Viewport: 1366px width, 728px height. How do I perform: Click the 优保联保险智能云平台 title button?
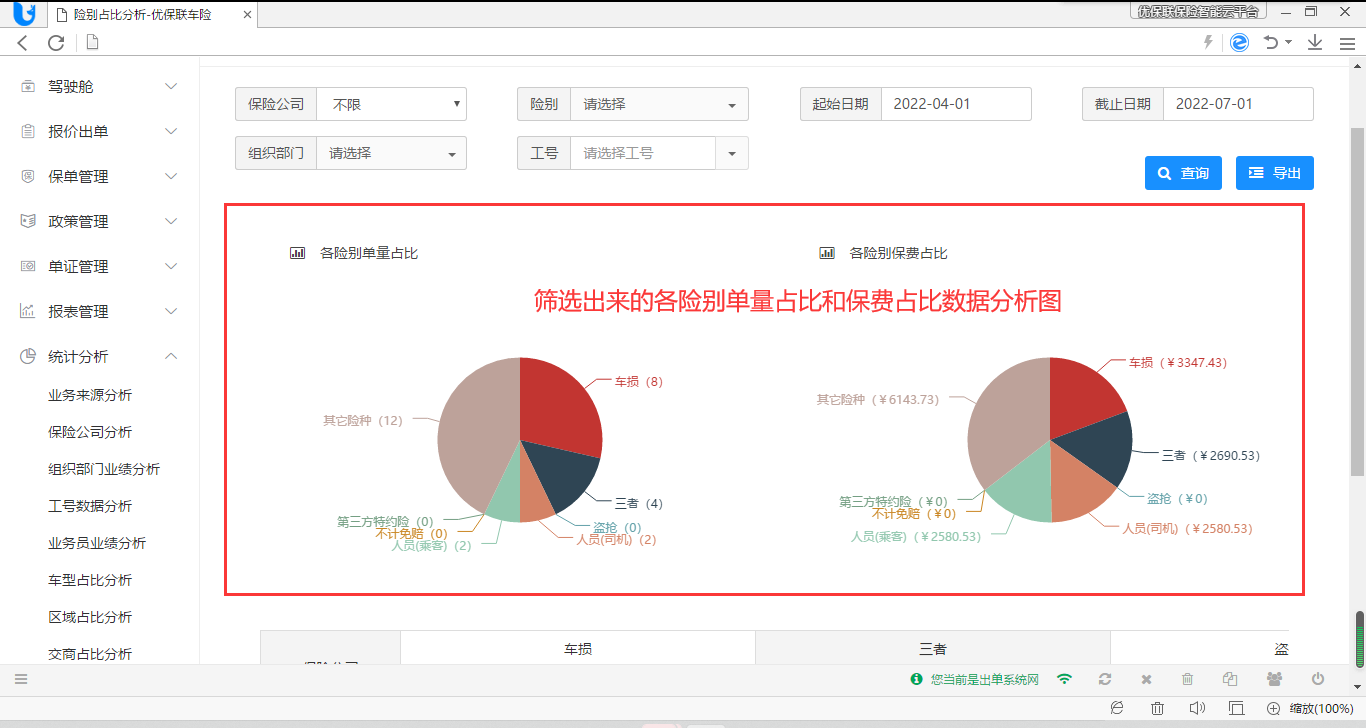[x=1198, y=11]
